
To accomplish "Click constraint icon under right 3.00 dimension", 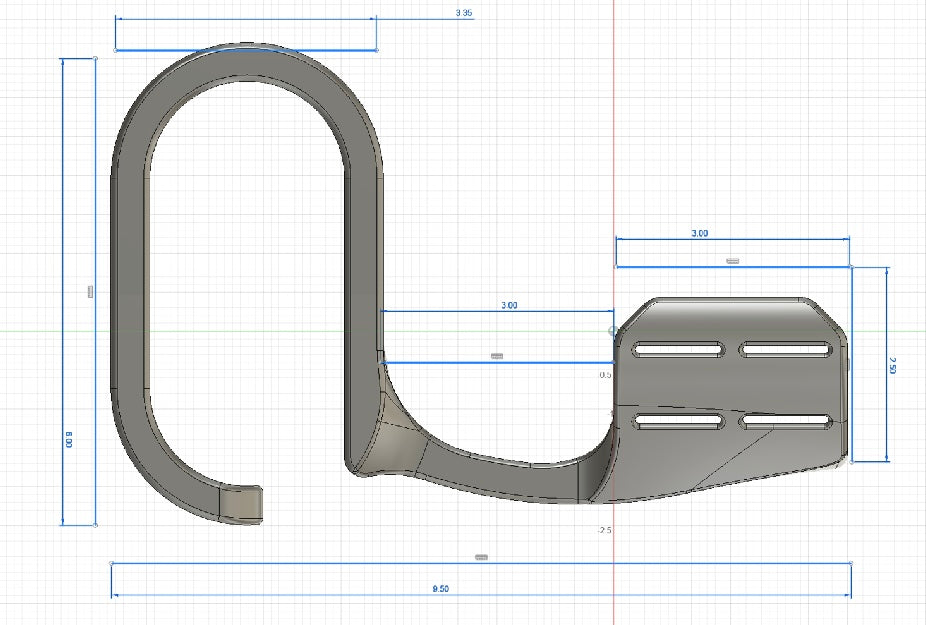I will point(731,260).
